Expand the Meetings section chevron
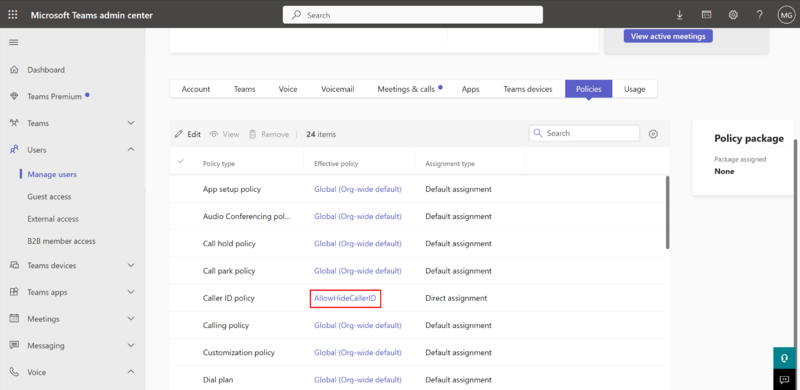Viewport: 800px width, 390px height. 131,319
